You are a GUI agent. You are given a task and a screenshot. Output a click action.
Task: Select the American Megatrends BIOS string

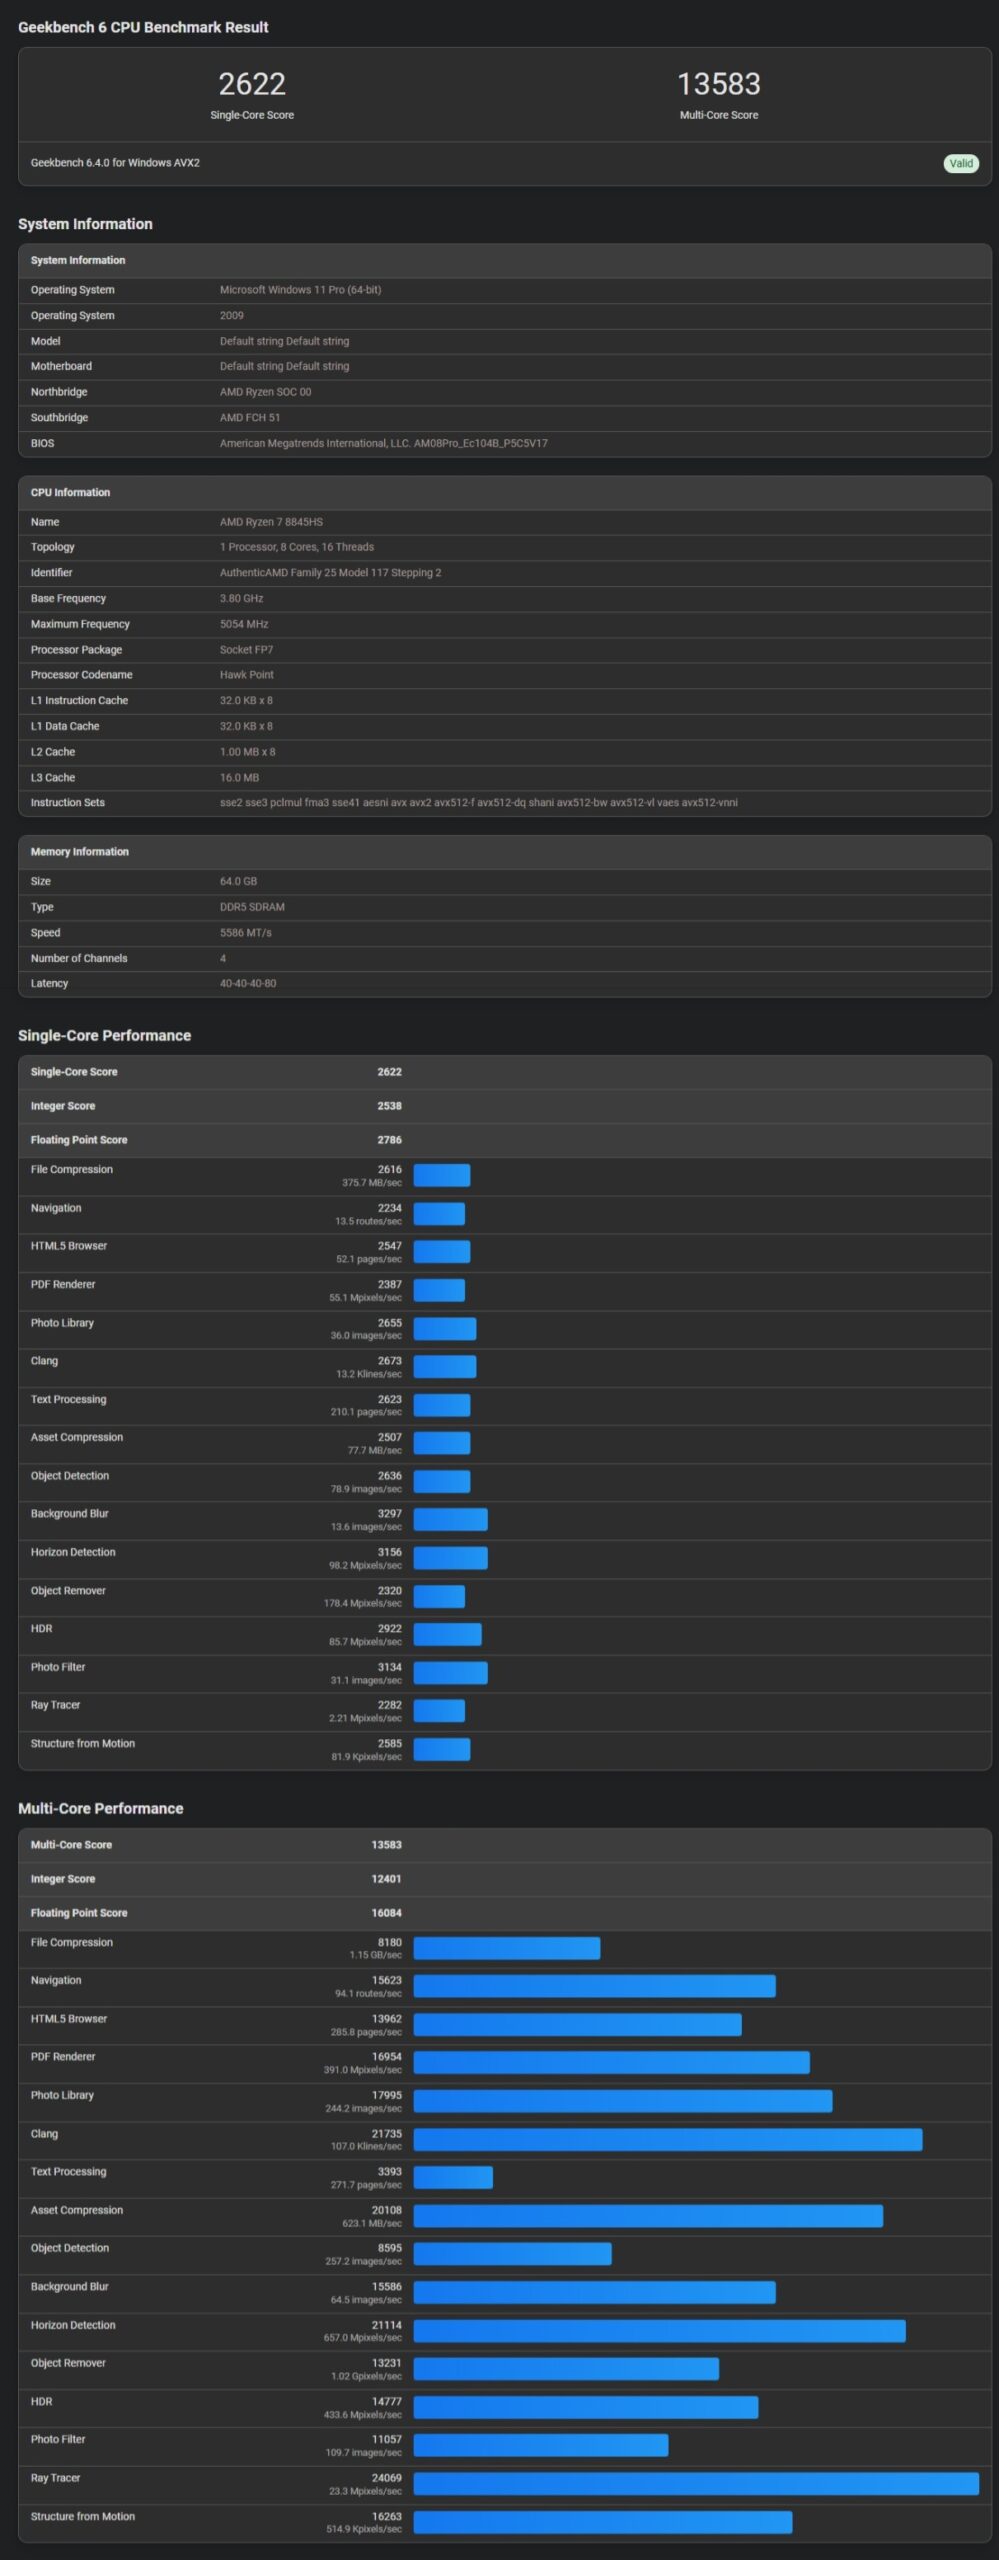[384, 443]
